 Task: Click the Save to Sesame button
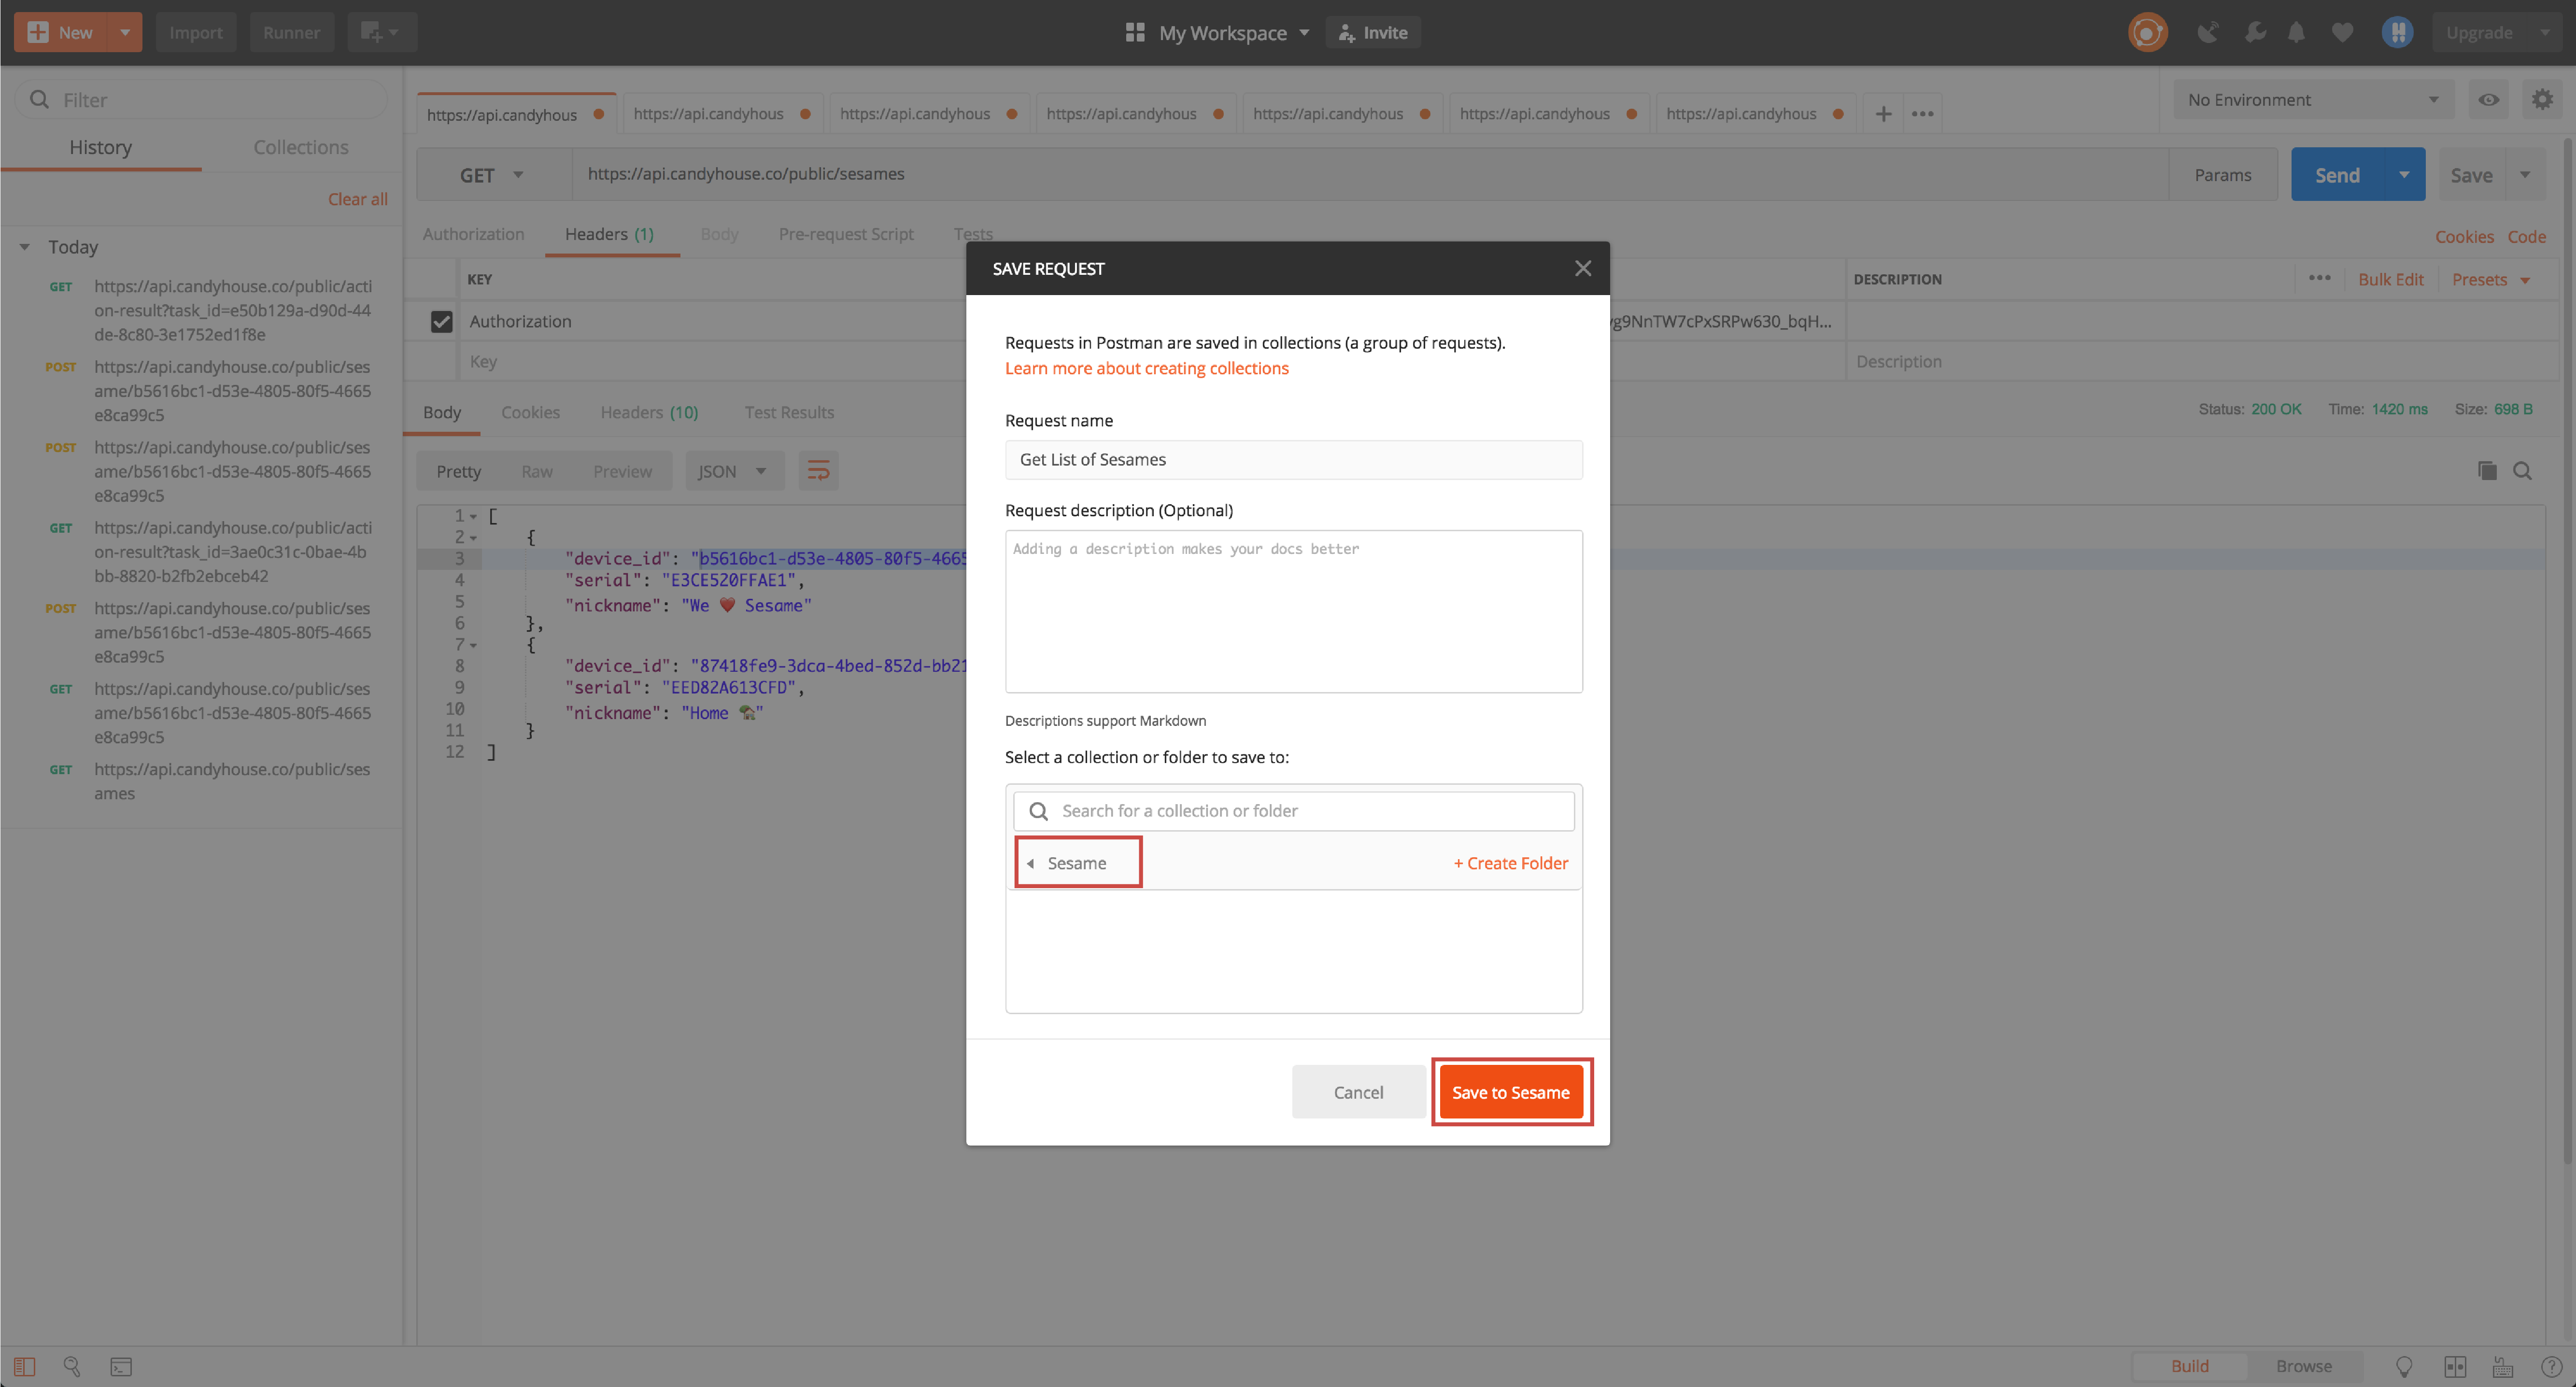coord(1510,1092)
